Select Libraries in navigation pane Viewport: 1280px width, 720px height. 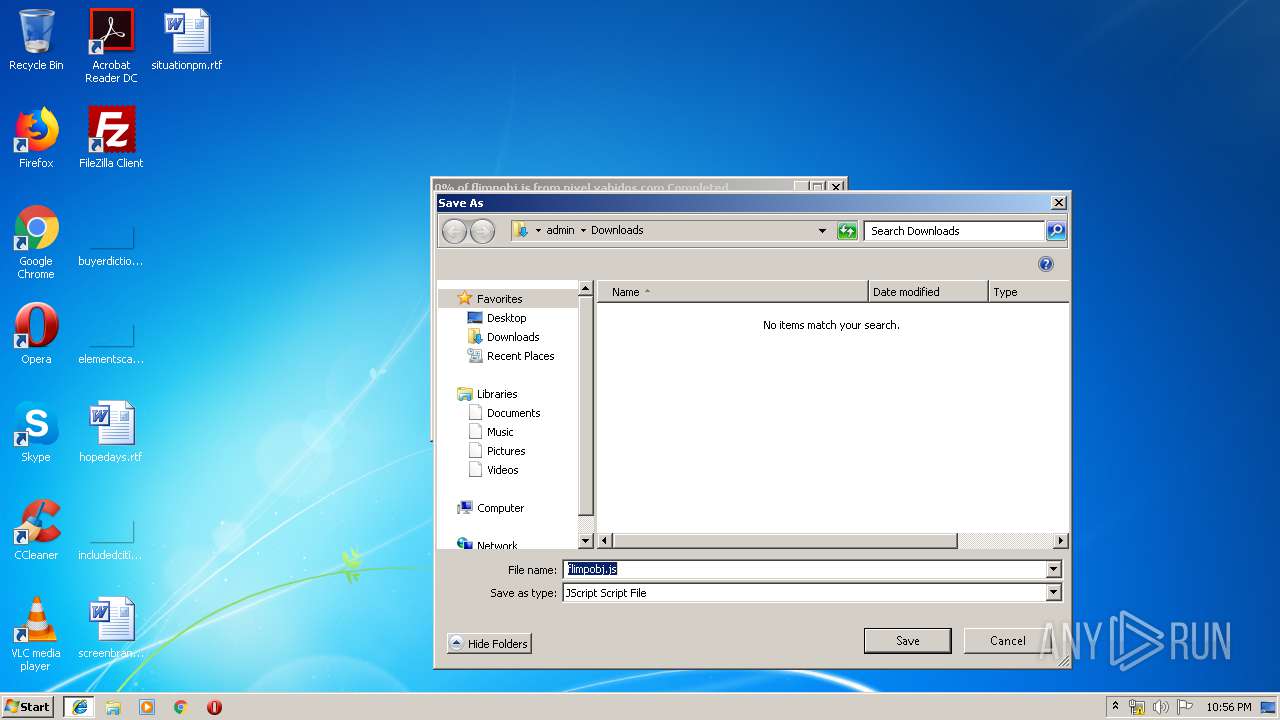(497, 394)
